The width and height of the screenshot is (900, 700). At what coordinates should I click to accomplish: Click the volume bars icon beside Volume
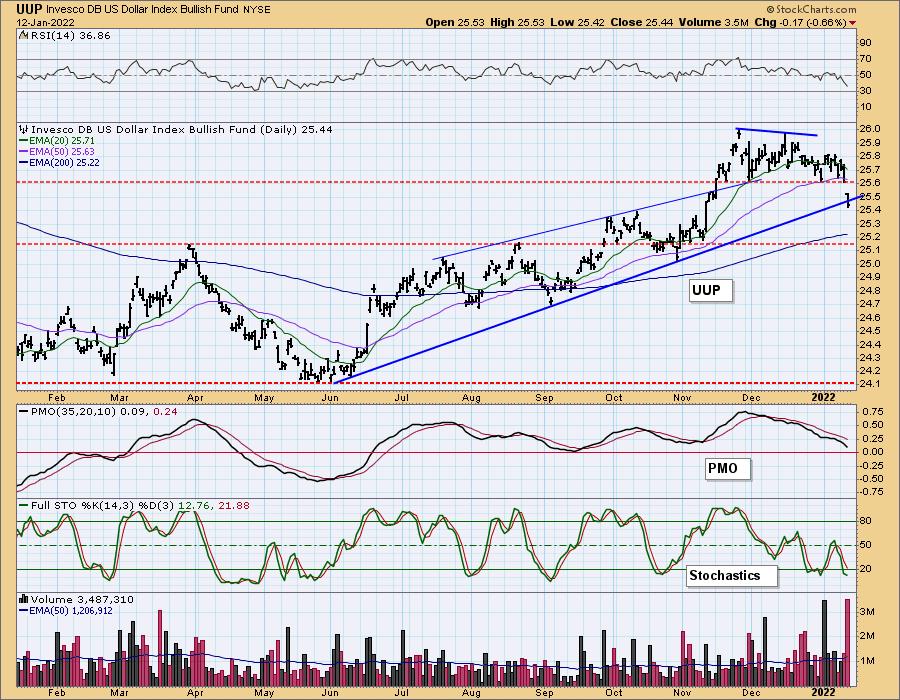pyautogui.click(x=24, y=600)
